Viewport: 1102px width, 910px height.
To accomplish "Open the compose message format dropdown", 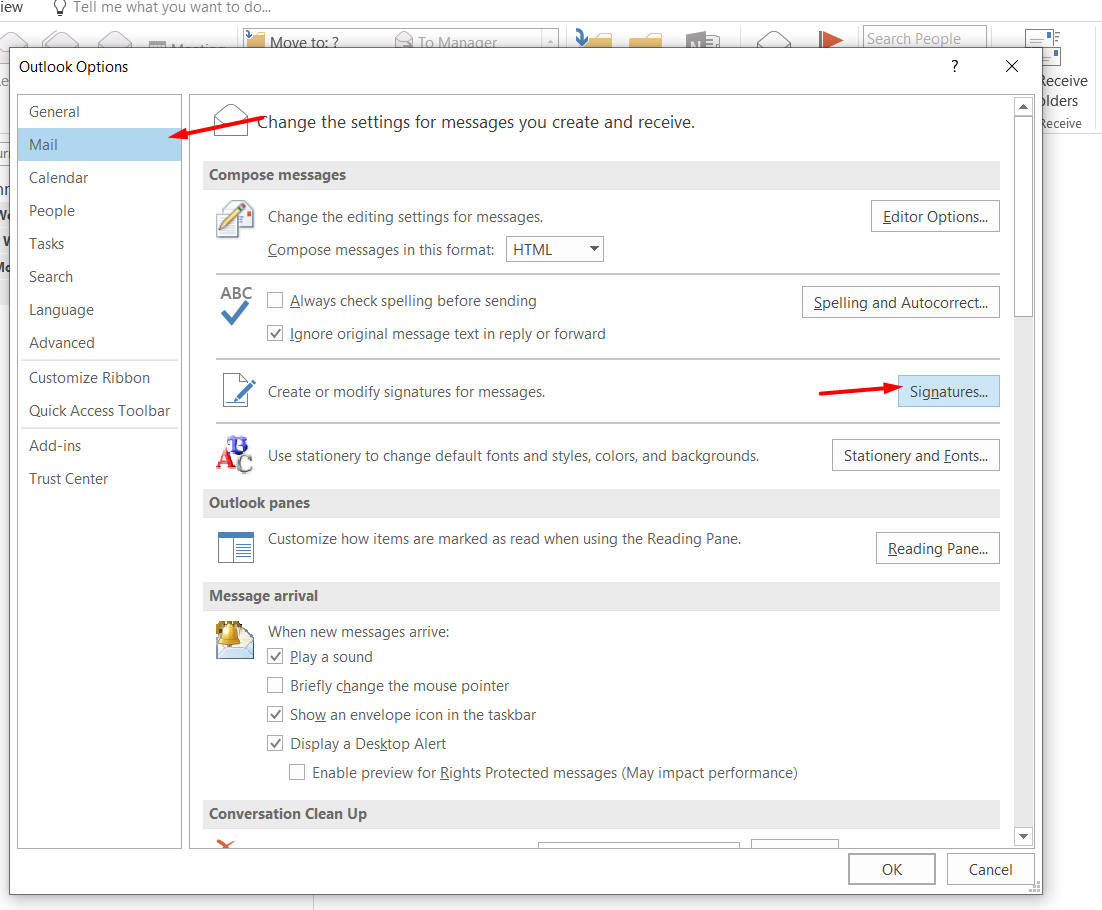I will 555,249.
